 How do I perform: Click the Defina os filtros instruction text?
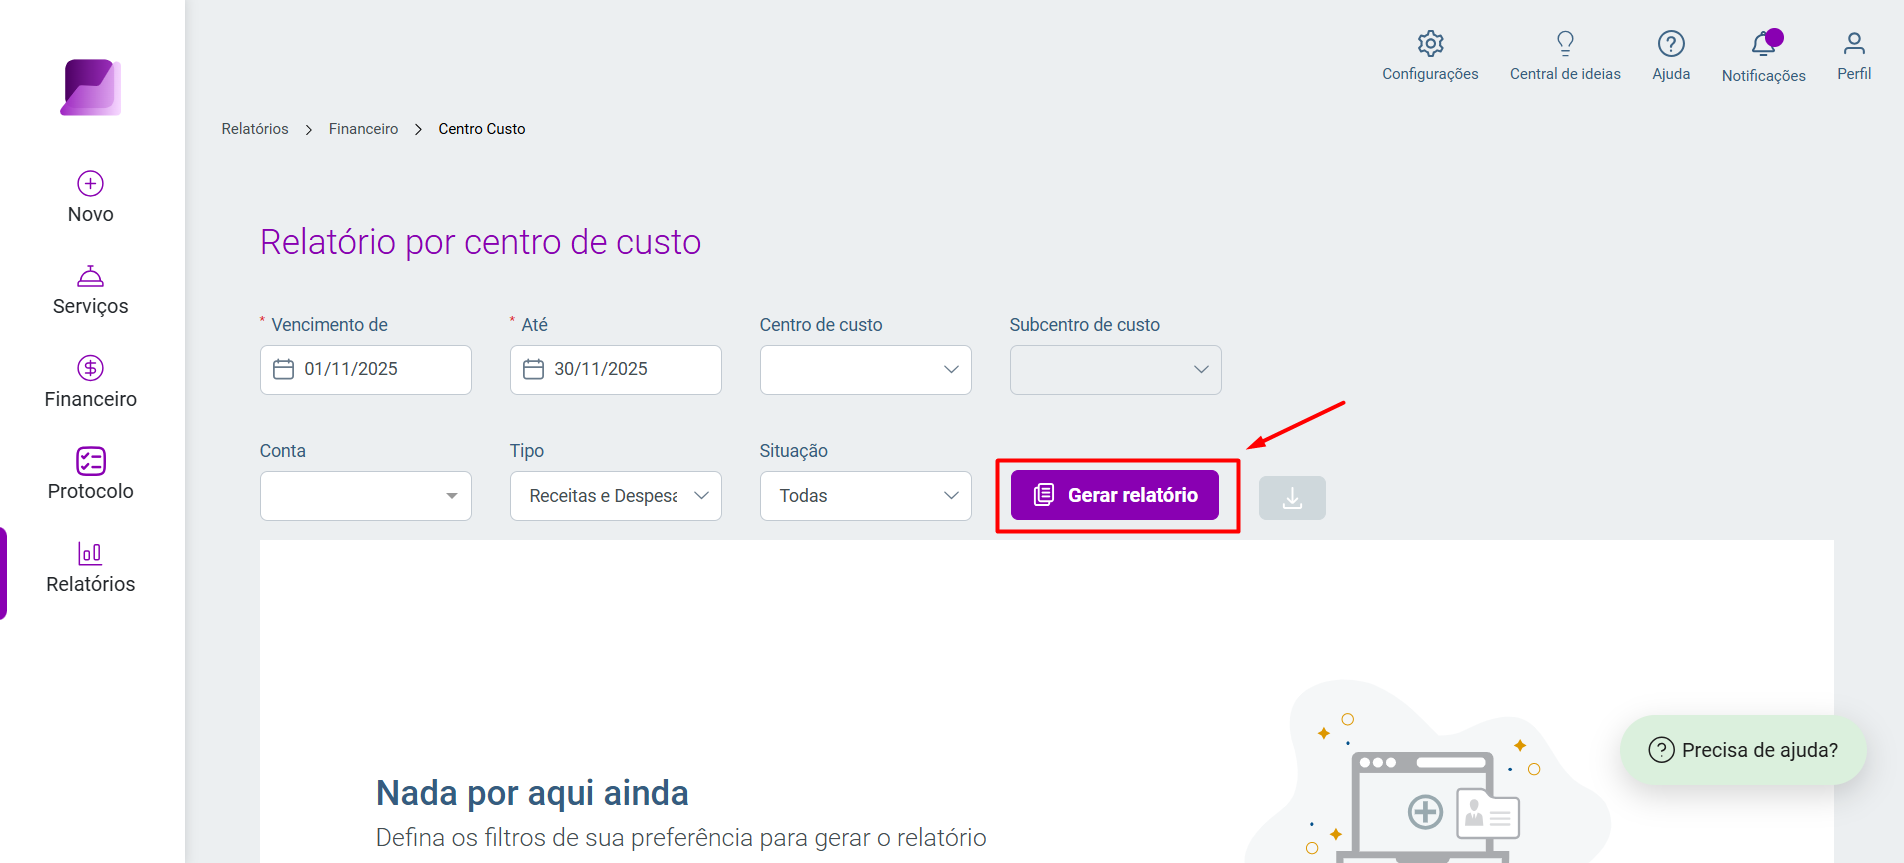(x=681, y=838)
